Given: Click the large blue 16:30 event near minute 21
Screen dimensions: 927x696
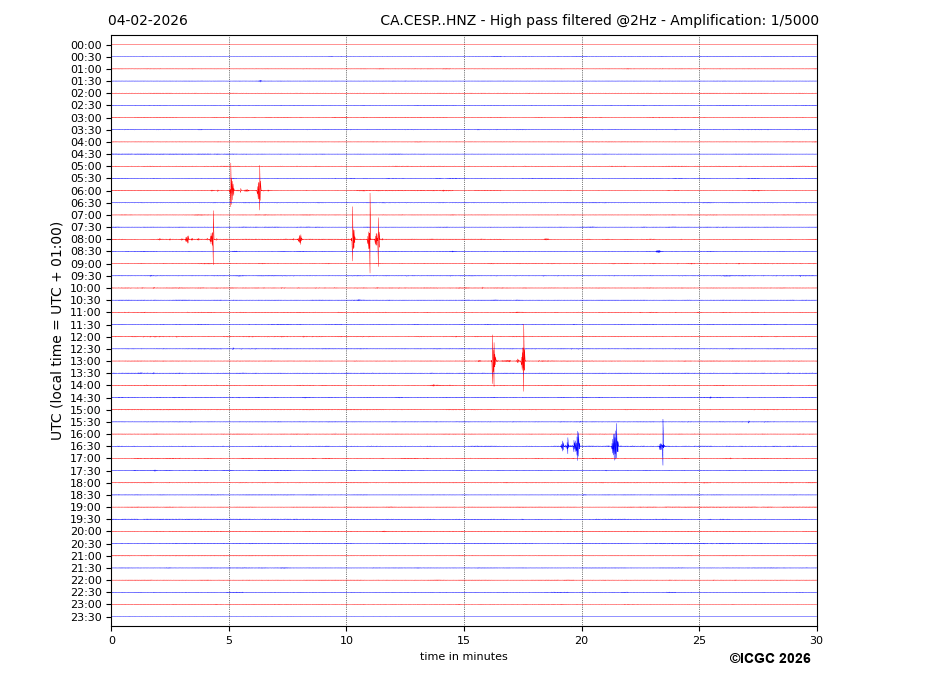Looking at the screenshot, I should click(615, 446).
